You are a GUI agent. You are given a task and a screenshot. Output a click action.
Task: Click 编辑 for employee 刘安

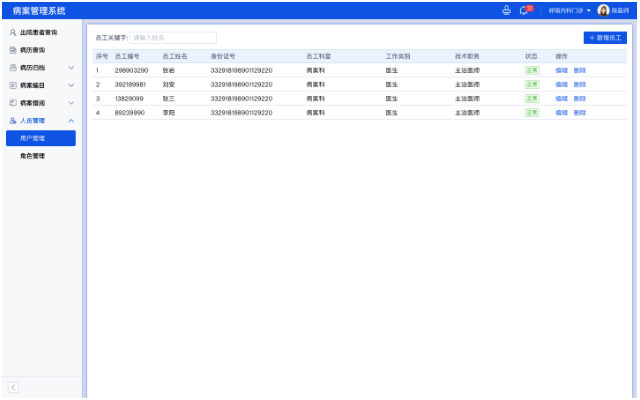(x=561, y=85)
